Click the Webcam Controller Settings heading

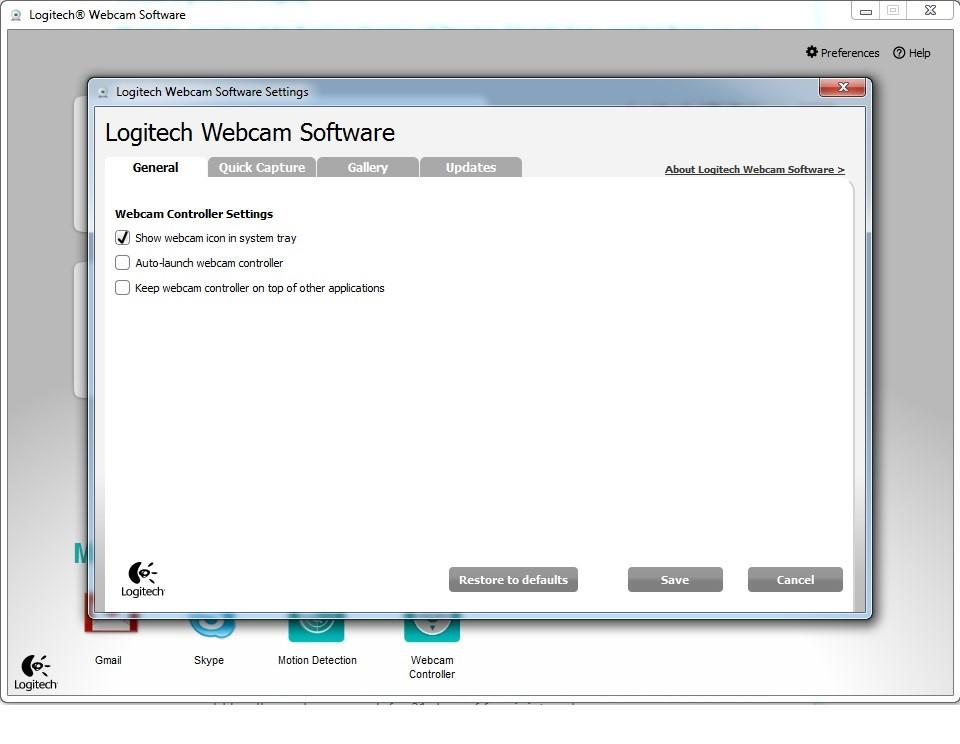tap(194, 214)
